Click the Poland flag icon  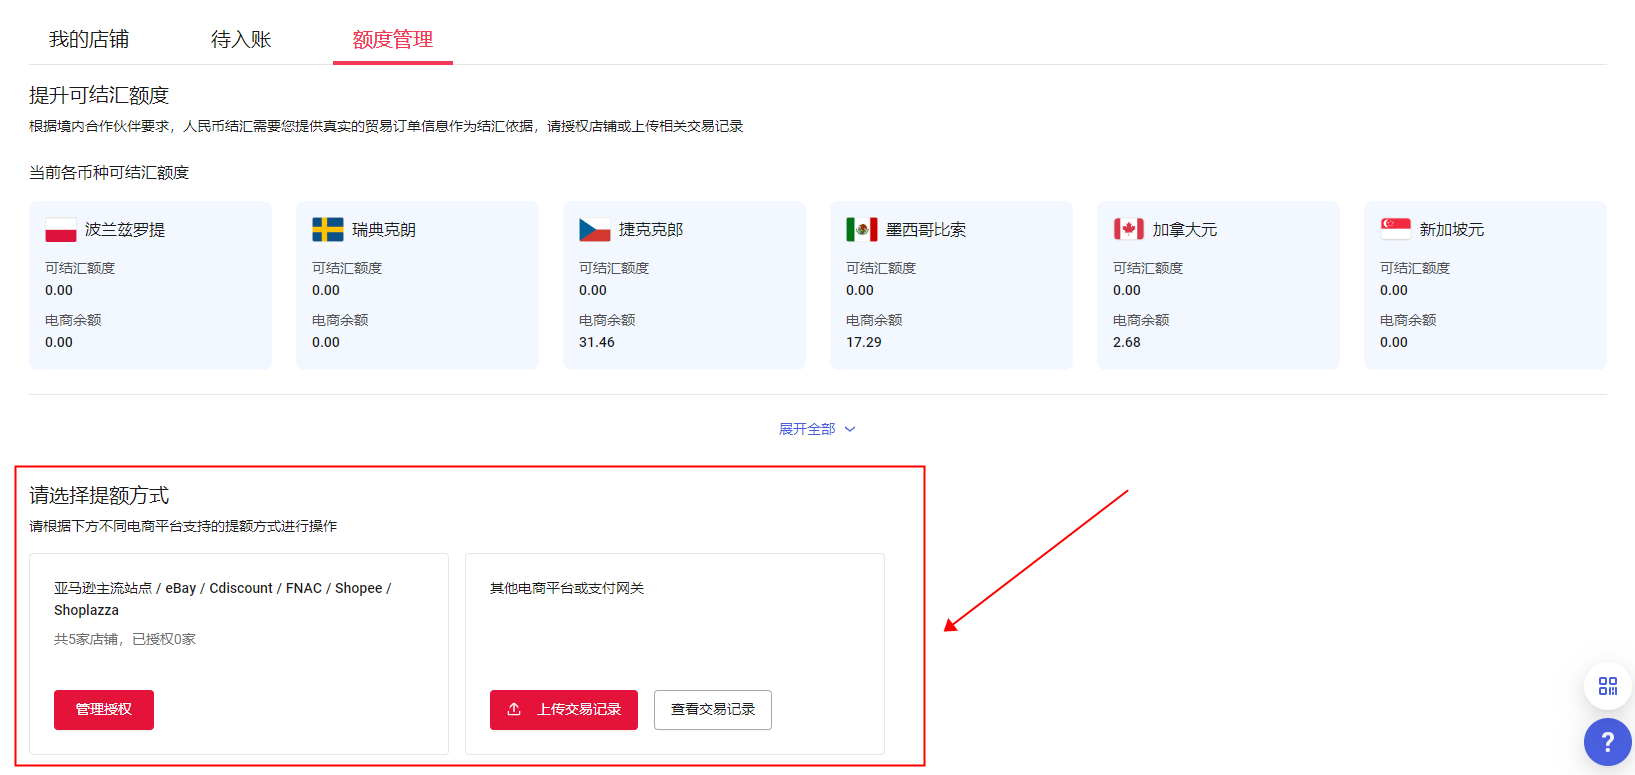tap(61, 230)
